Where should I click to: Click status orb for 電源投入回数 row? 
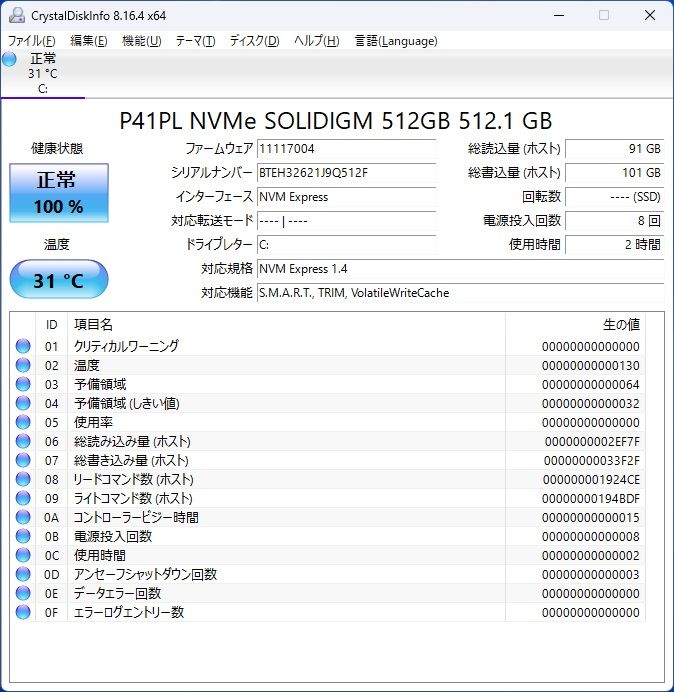tap(23, 536)
